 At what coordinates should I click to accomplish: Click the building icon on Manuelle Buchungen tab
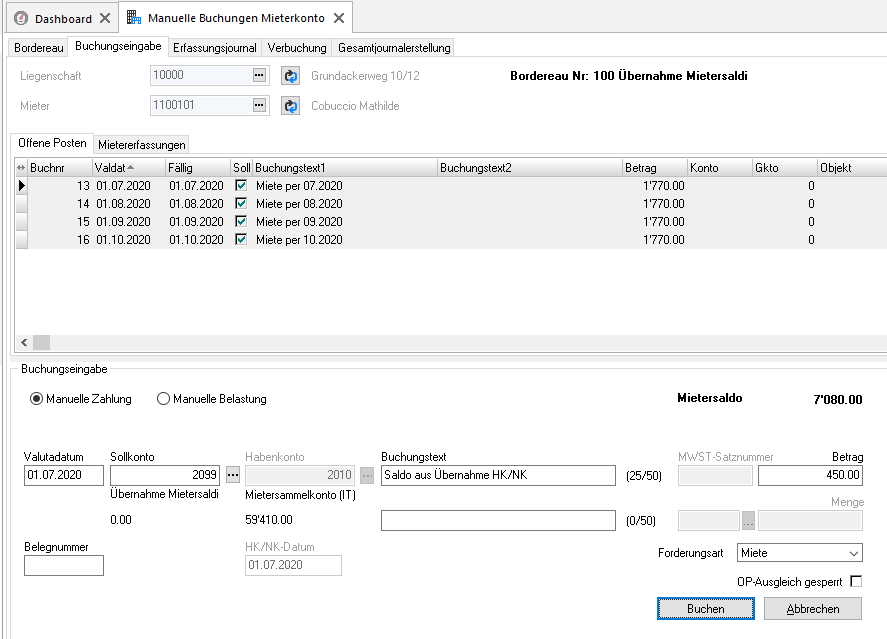click(x=134, y=18)
